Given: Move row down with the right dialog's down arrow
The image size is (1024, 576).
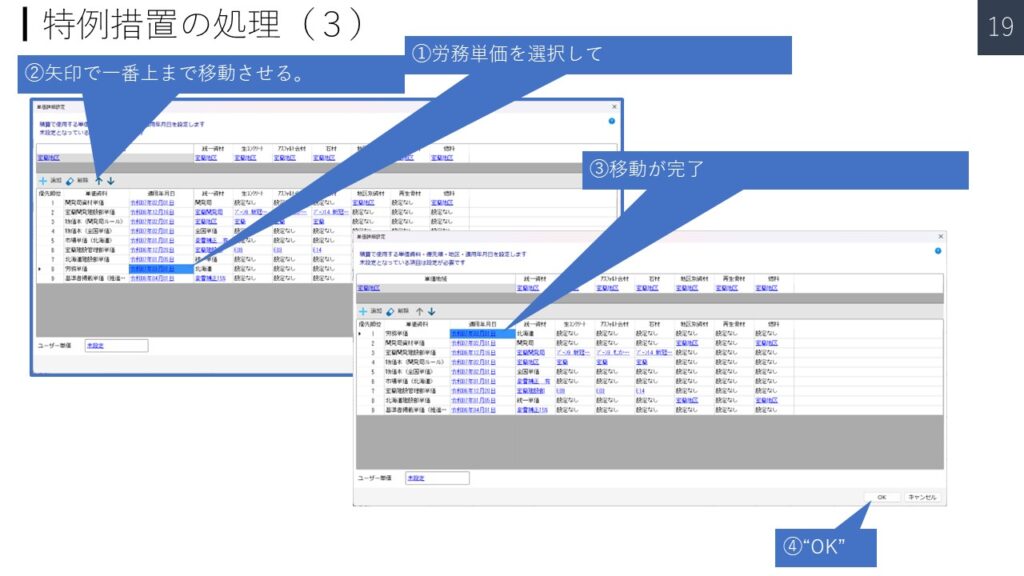Looking at the screenshot, I should [432, 312].
